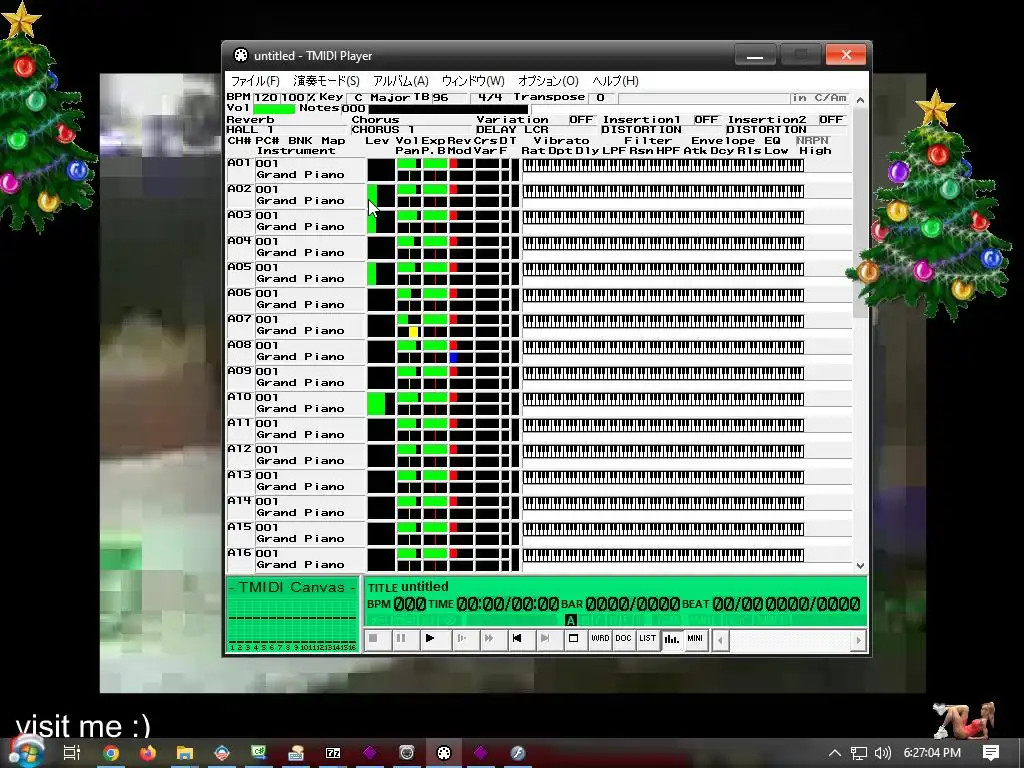Switch to MINI player mode
This screenshot has height=768, width=1024.
pyautogui.click(x=695, y=639)
